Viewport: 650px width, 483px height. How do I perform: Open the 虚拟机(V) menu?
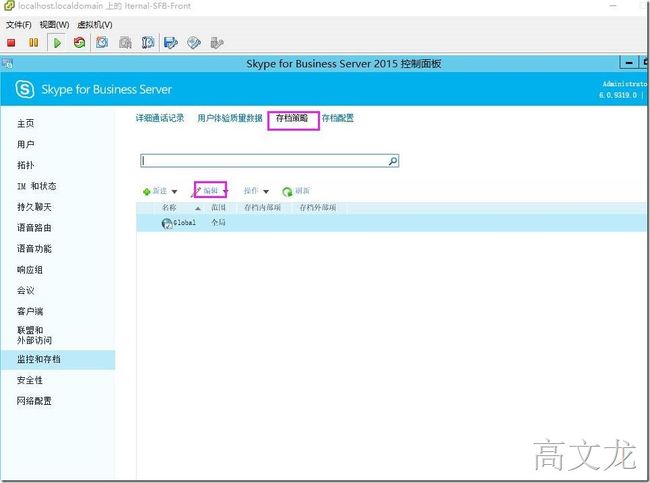coord(95,25)
